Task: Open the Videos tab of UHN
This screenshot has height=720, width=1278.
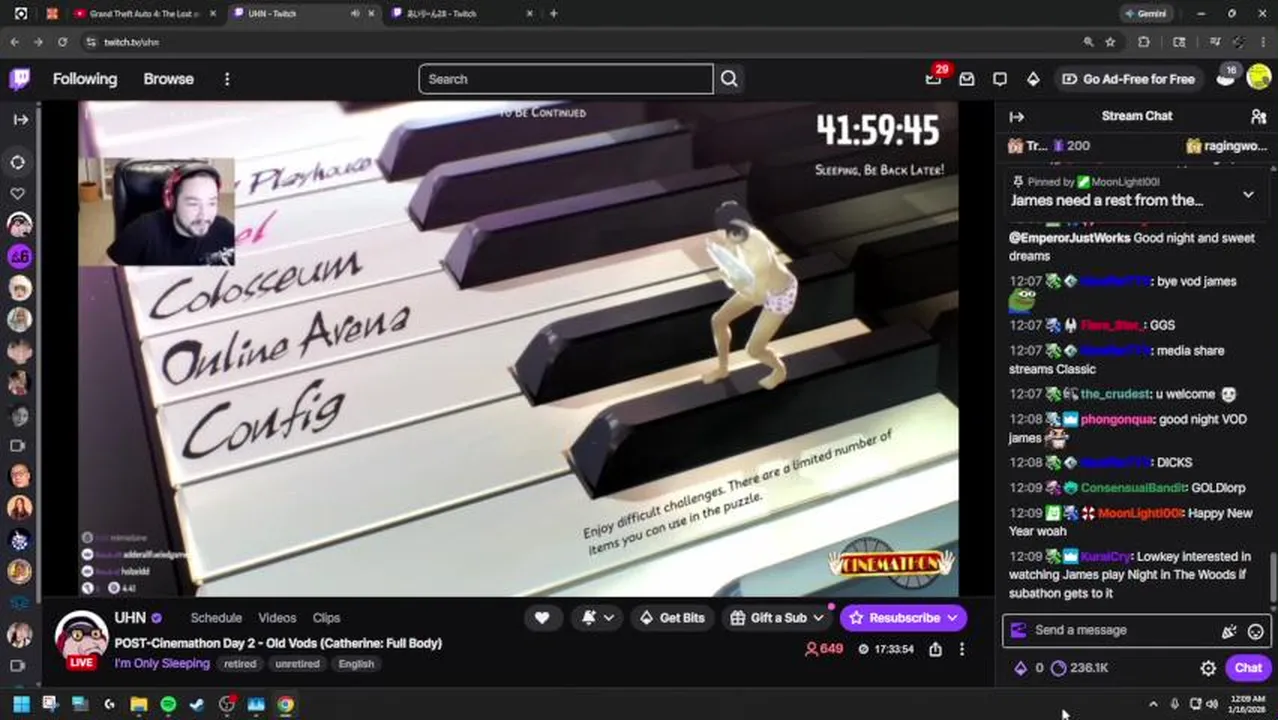Action: pyautogui.click(x=277, y=618)
